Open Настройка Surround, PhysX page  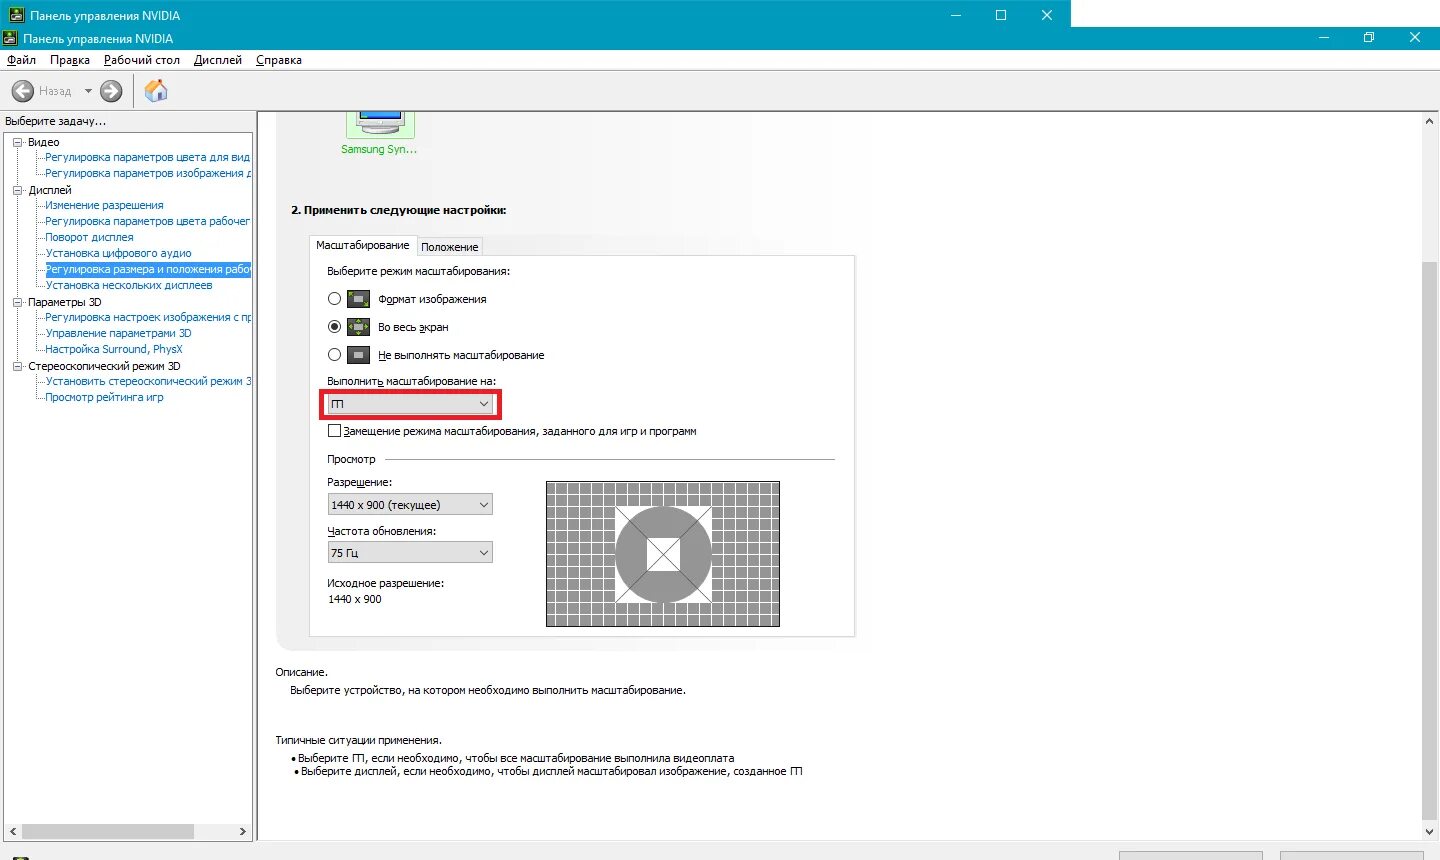(x=114, y=349)
